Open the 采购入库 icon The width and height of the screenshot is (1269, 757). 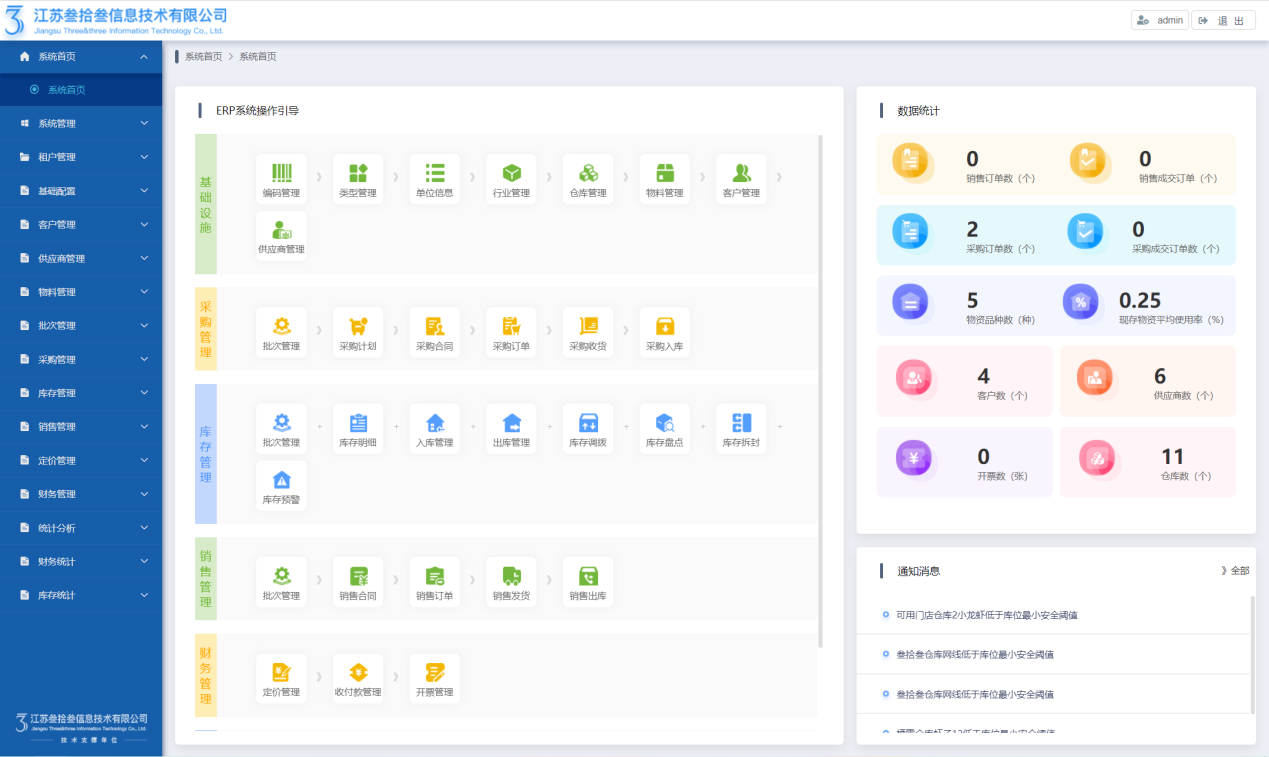[x=665, y=327]
